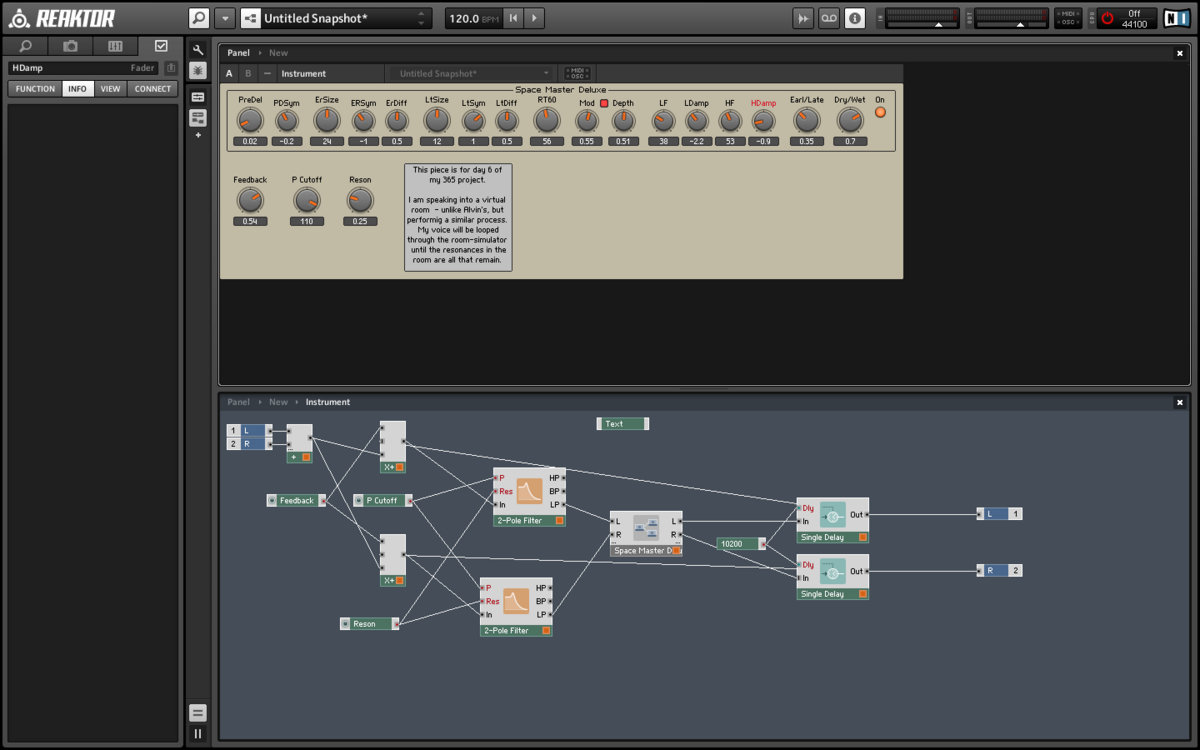Switch to the CONNECT tab

(x=153, y=89)
